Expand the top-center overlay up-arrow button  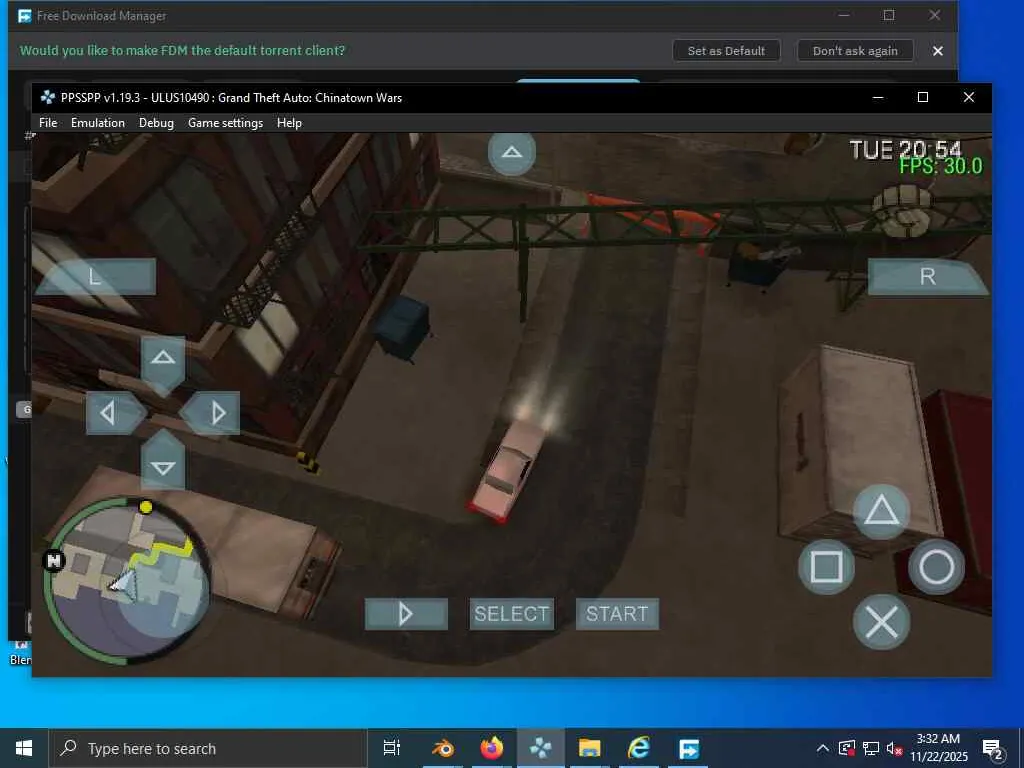tap(512, 153)
